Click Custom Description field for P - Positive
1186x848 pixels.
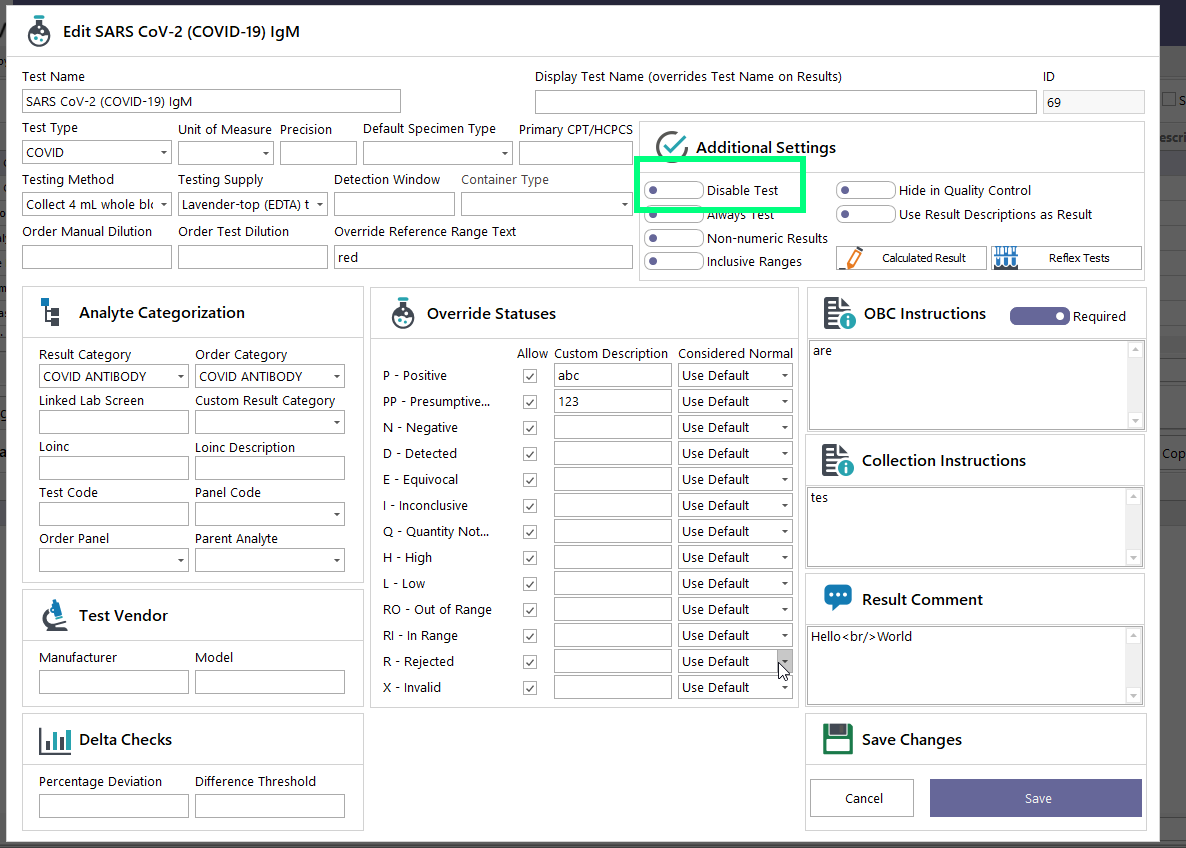coord(613,376)
